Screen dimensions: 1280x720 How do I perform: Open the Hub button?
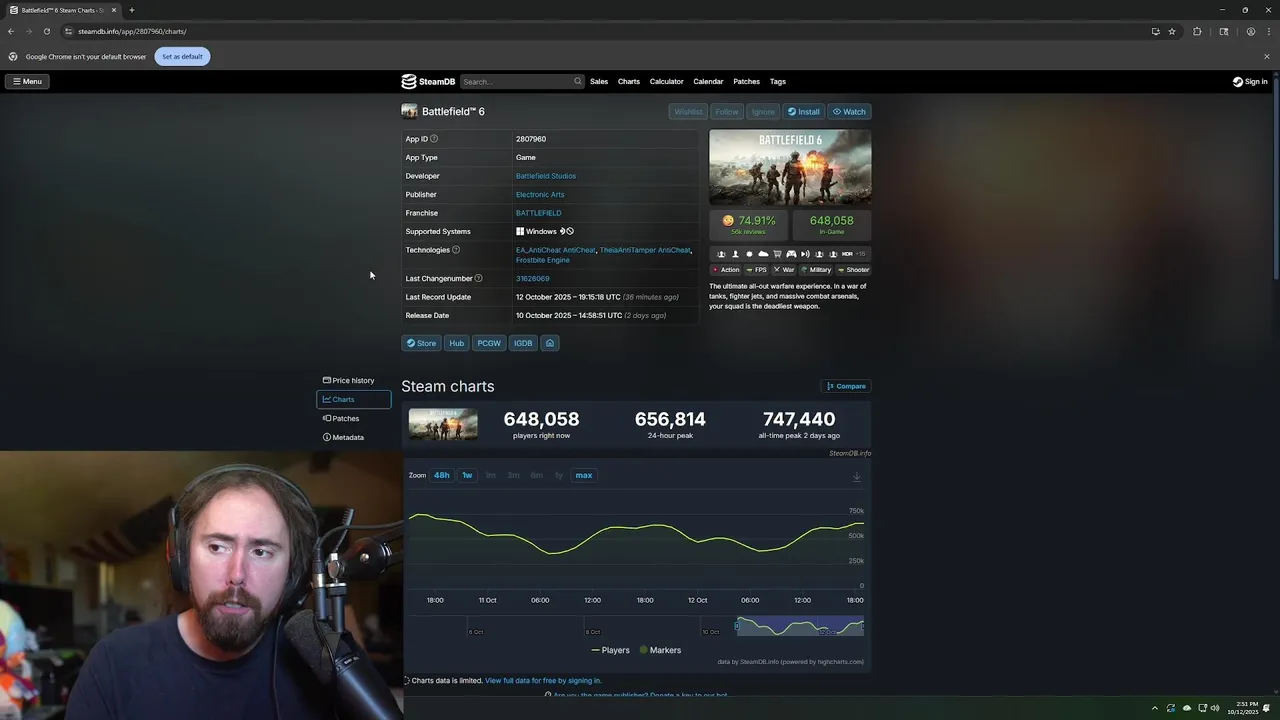(456, 343)
